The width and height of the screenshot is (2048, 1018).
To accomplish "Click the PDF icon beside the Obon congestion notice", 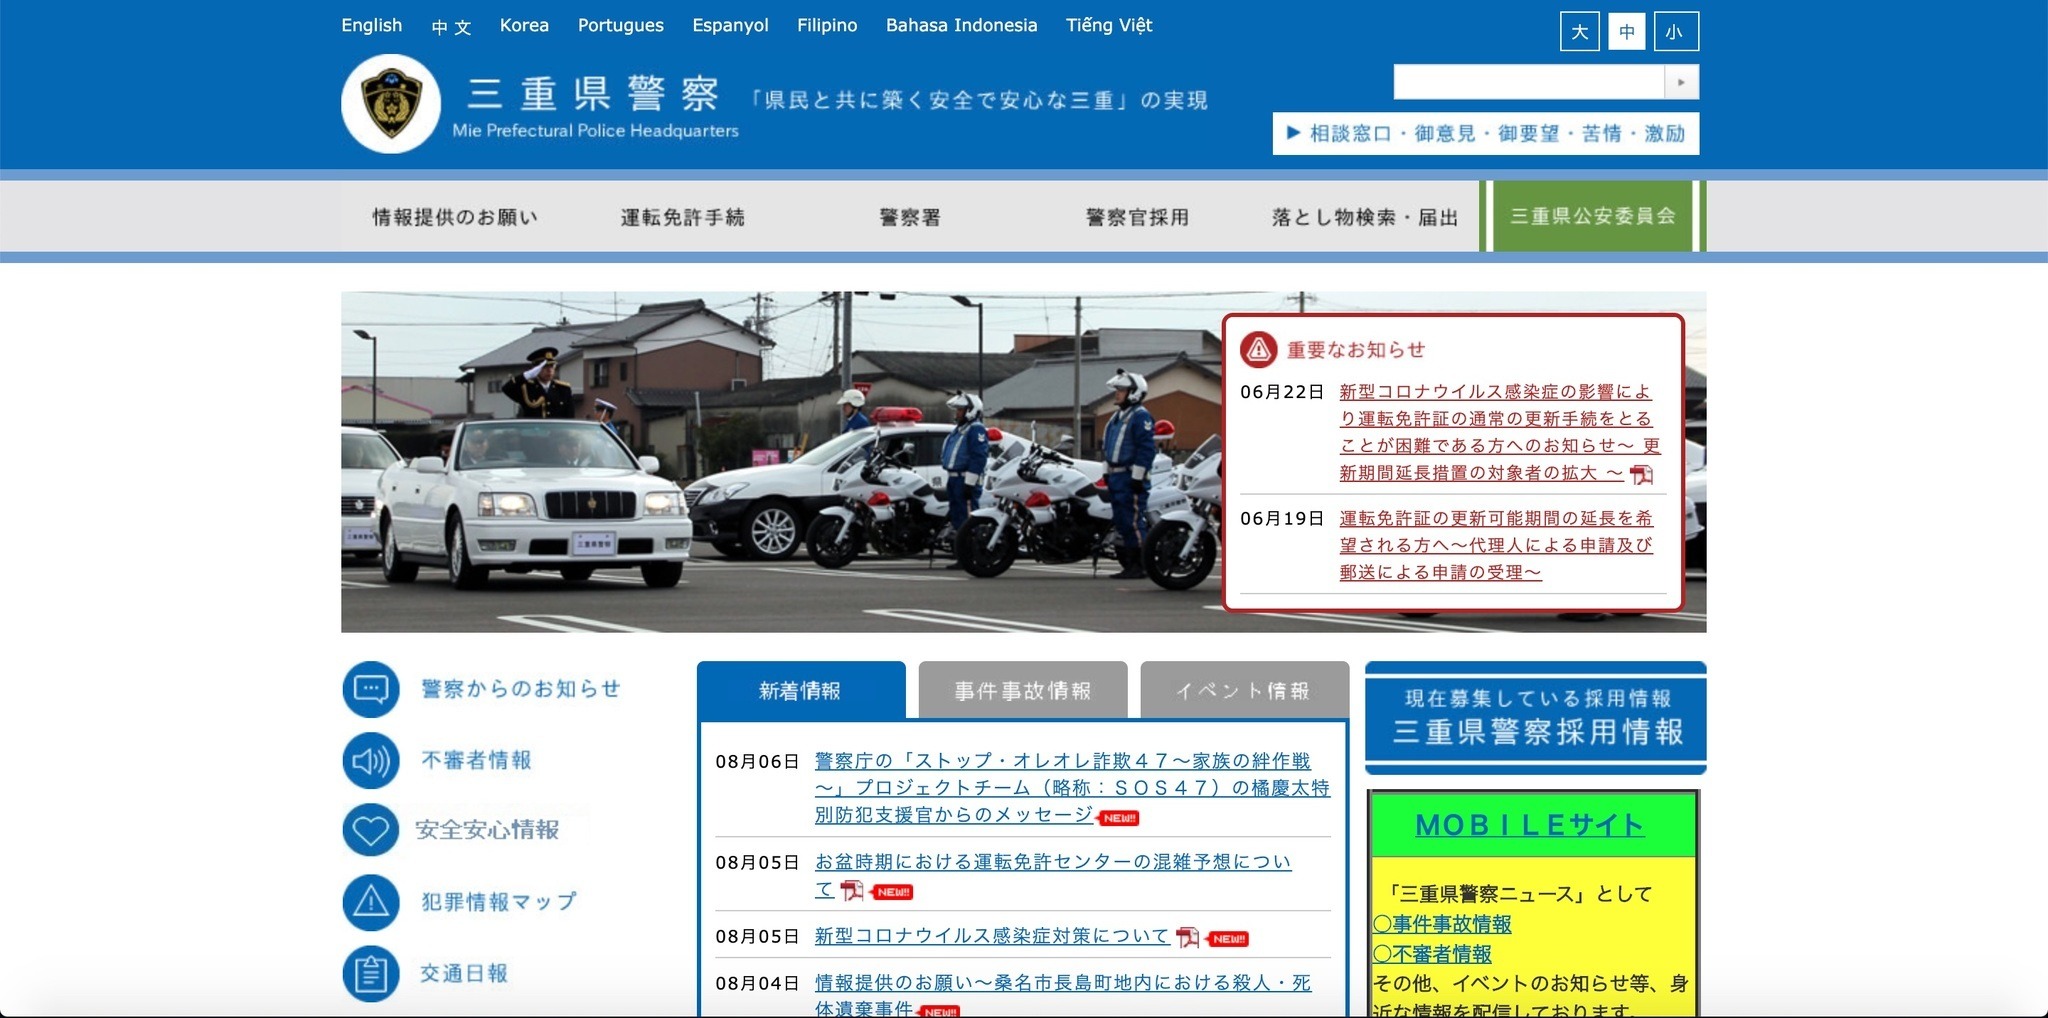I will pyautogui.click(x=852, y=890).
